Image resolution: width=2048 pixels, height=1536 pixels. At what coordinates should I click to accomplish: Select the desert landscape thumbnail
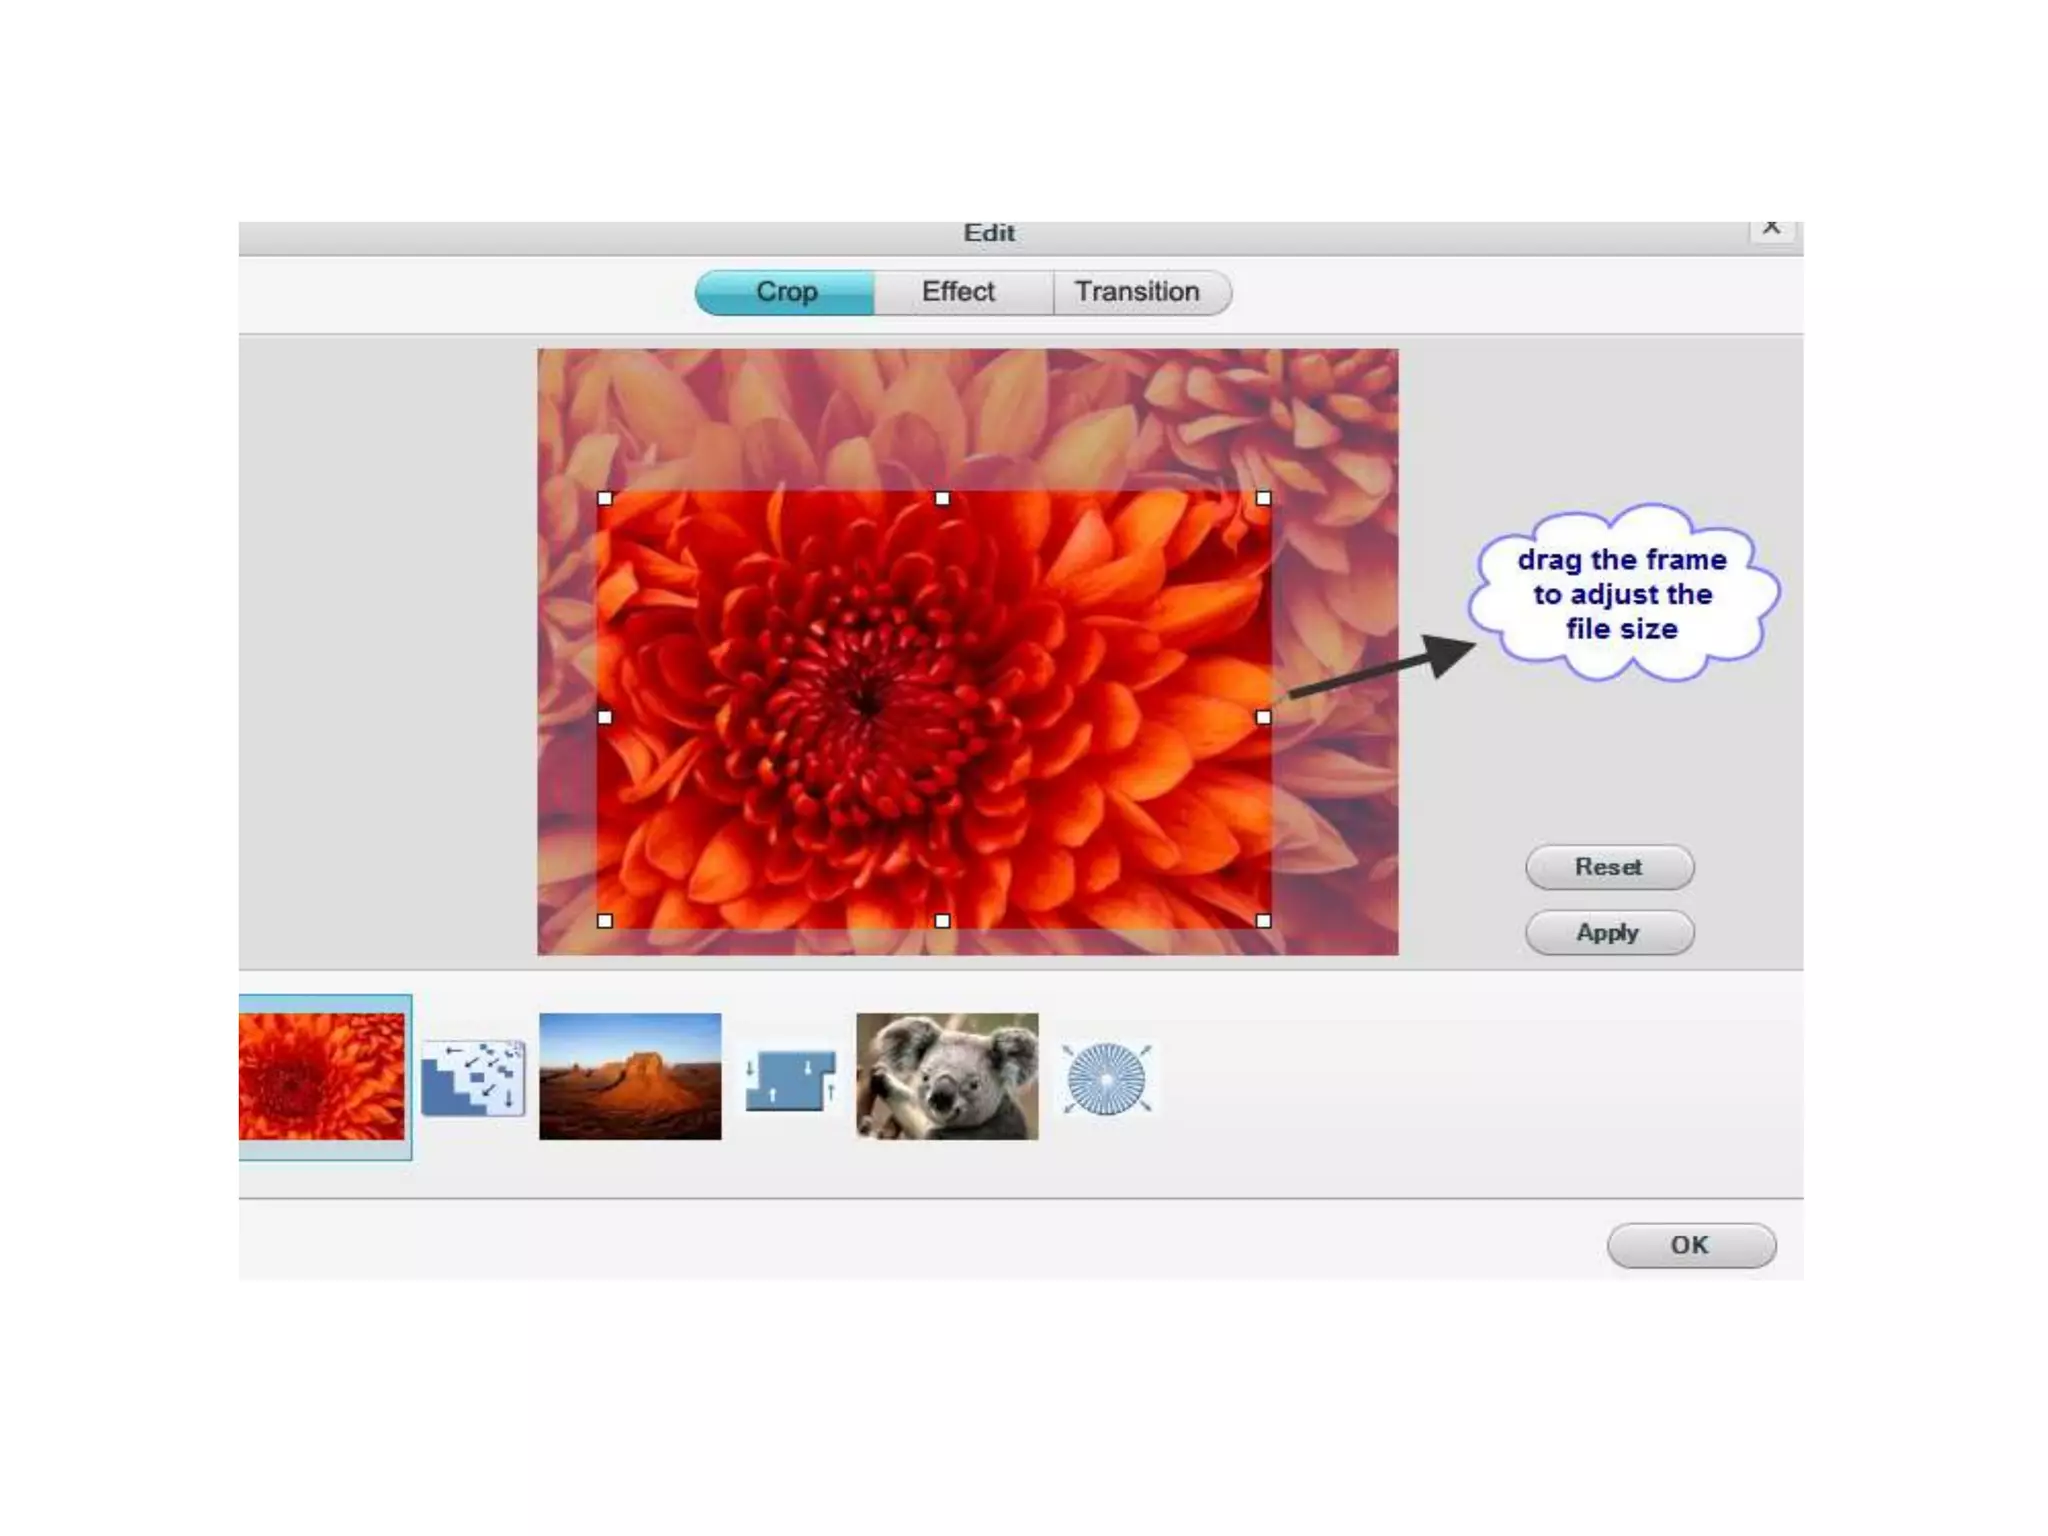click(630, 1076)
